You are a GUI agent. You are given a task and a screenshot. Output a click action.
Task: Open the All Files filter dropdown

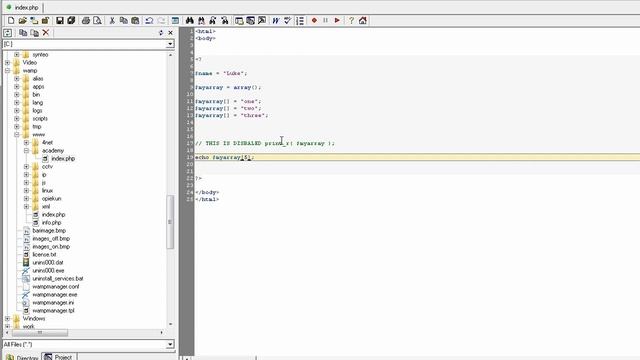pyautogui.click(x=170, y=344)
